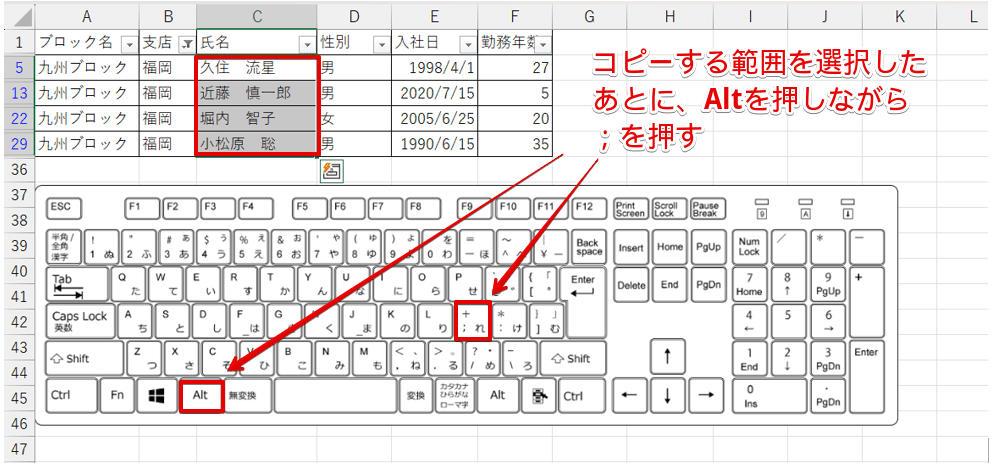Select row 13 header
Screen dimensions: 991x468
(18, 93)
